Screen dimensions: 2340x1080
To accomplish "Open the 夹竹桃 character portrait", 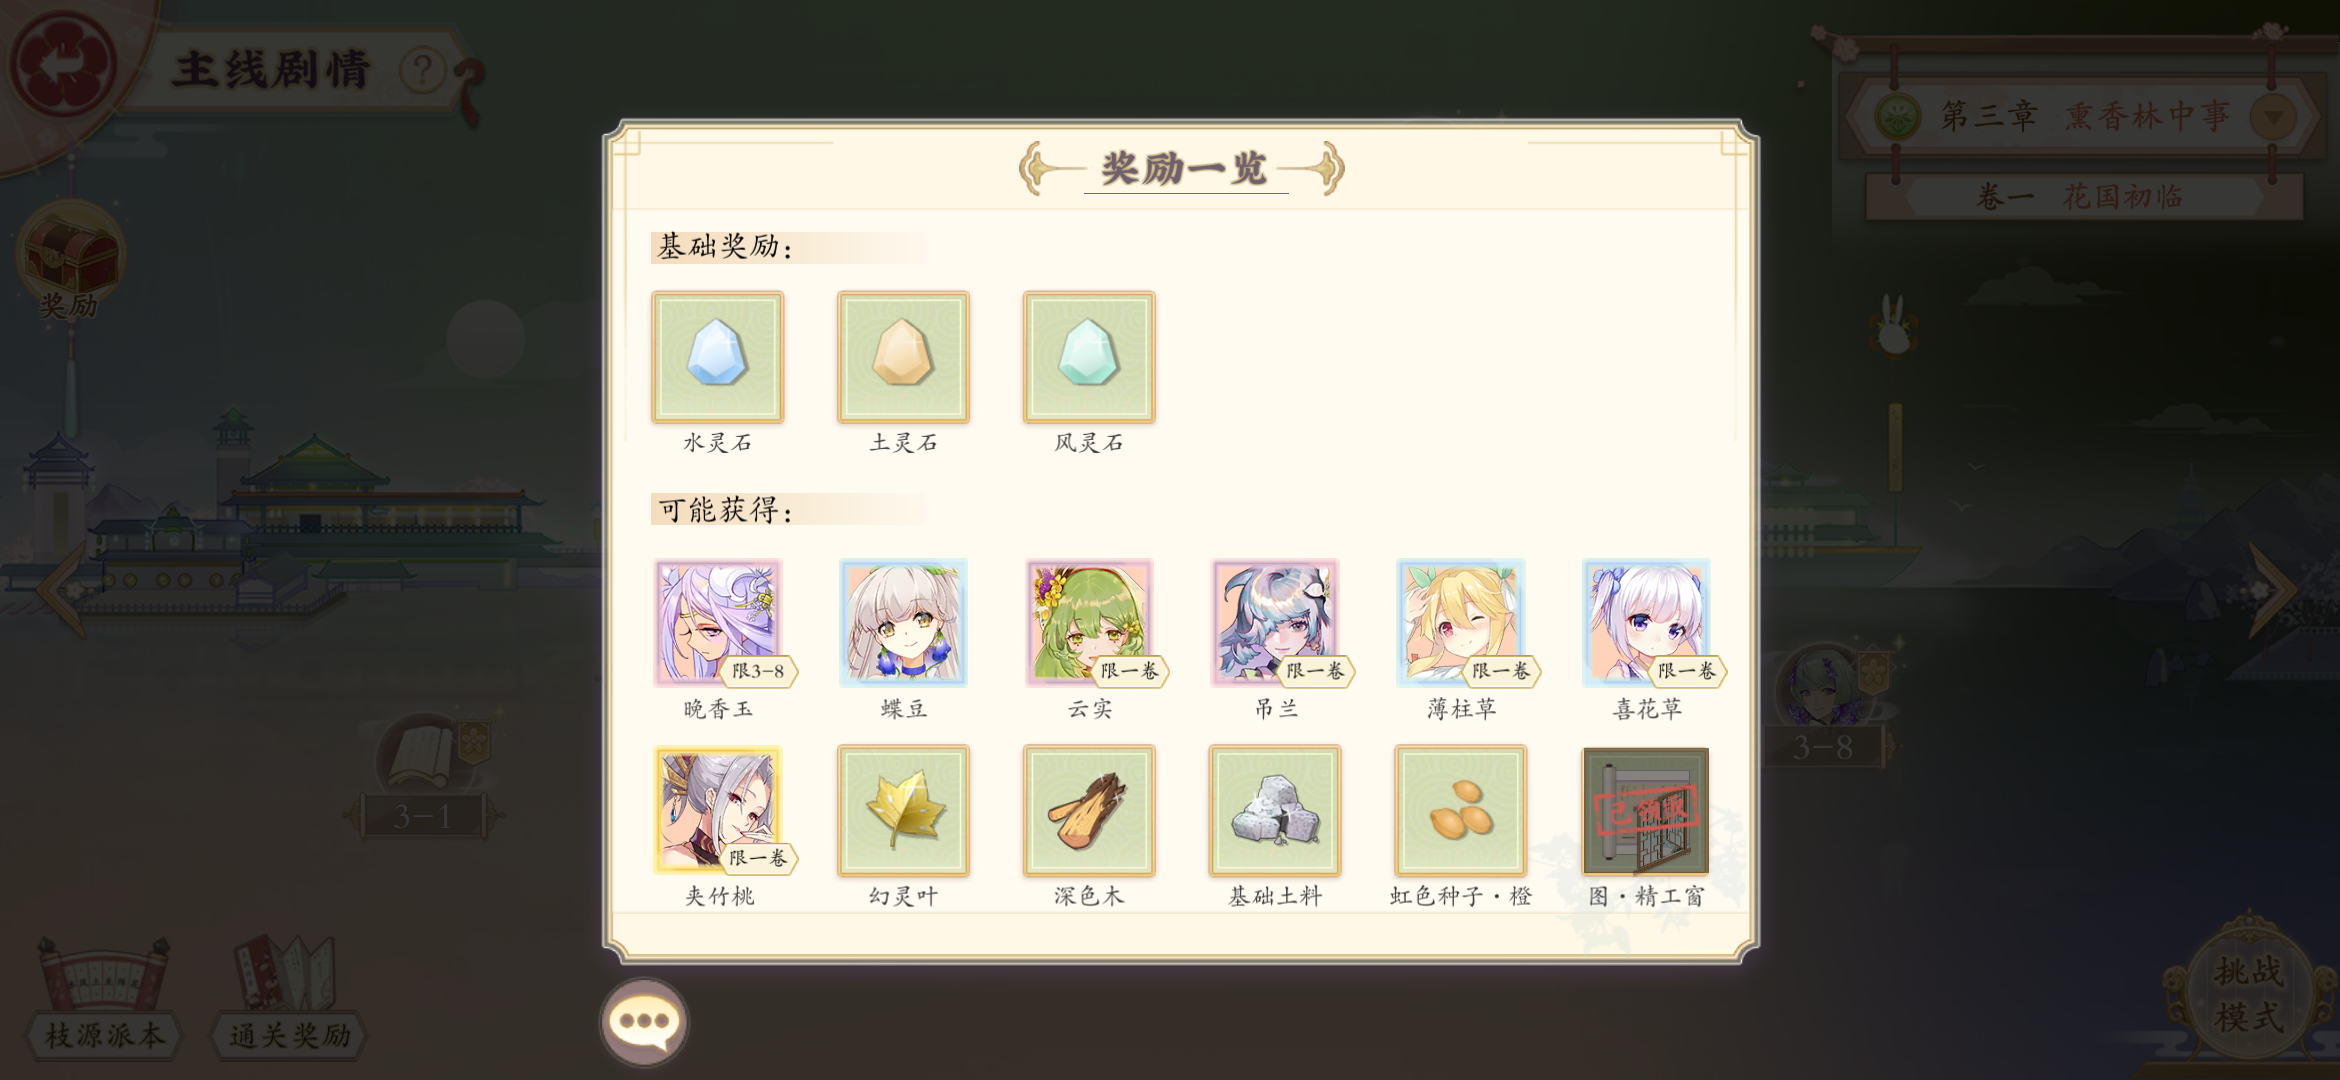I will 717,810.
